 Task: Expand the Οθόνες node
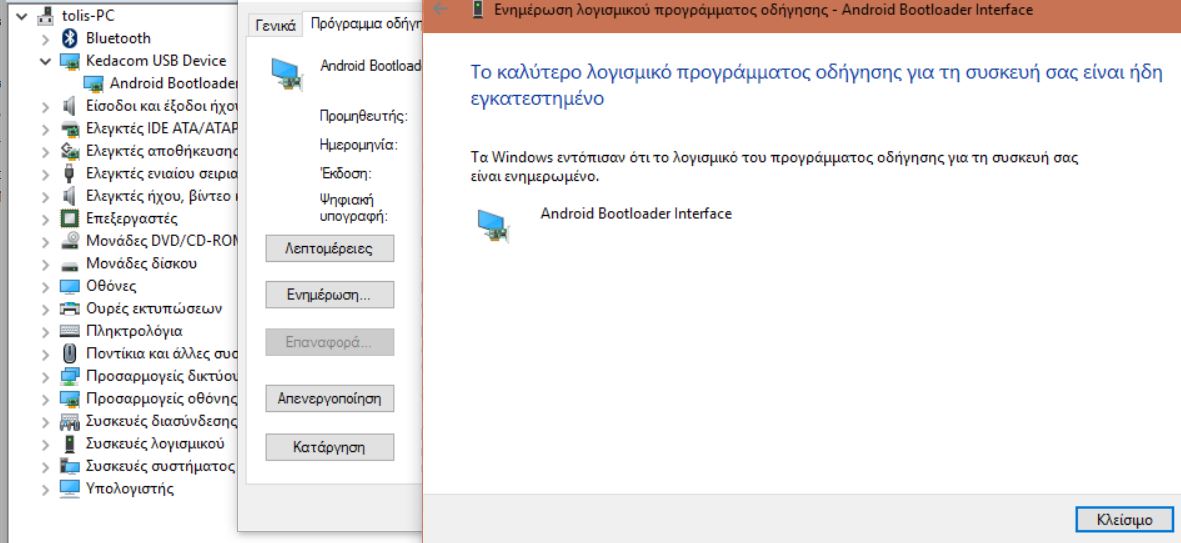(46, 287)
